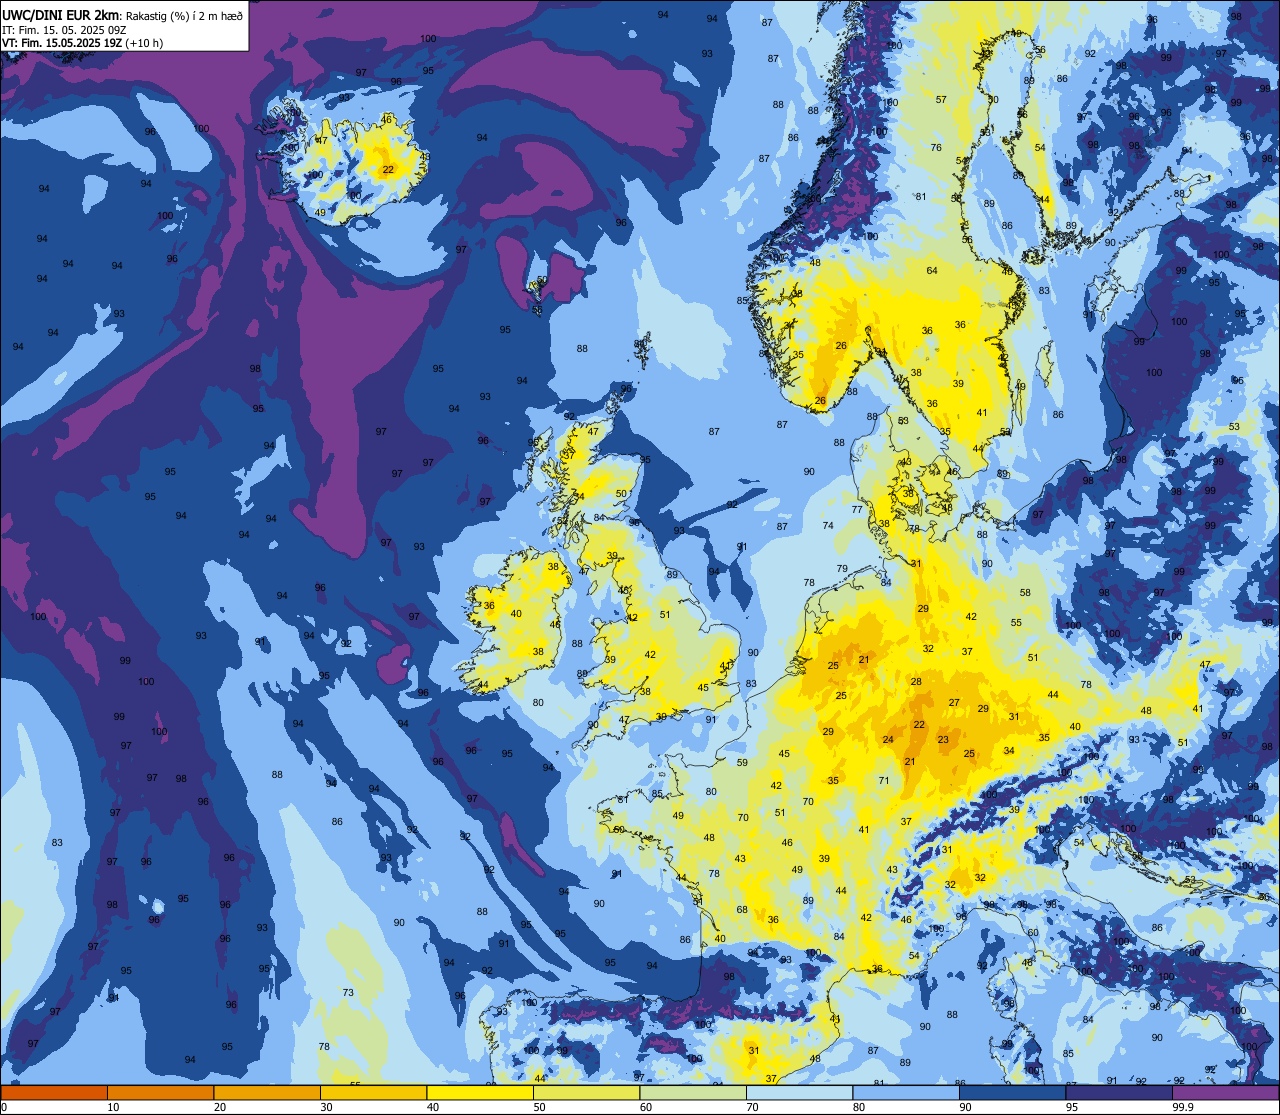Click the light orange 20–30 legend swatch
Image resolution: width=1280 pixels, height=1115 pixels.
click(267, 1092)
